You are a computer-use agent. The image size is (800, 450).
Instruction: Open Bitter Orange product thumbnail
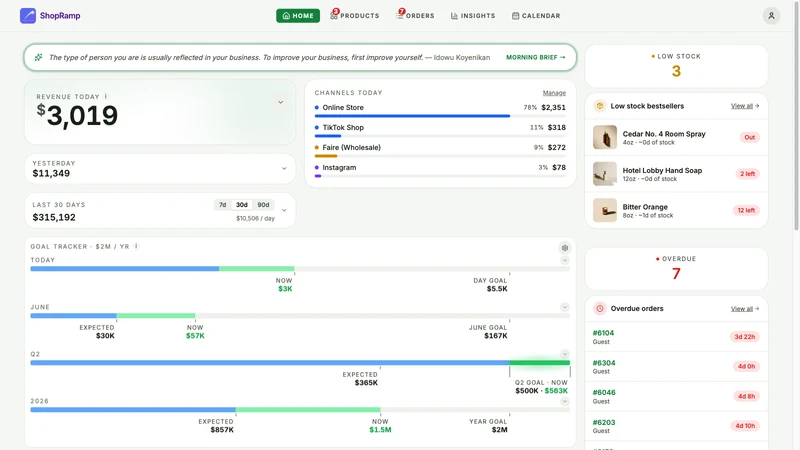pyautogui.click(x=605, y=210)
